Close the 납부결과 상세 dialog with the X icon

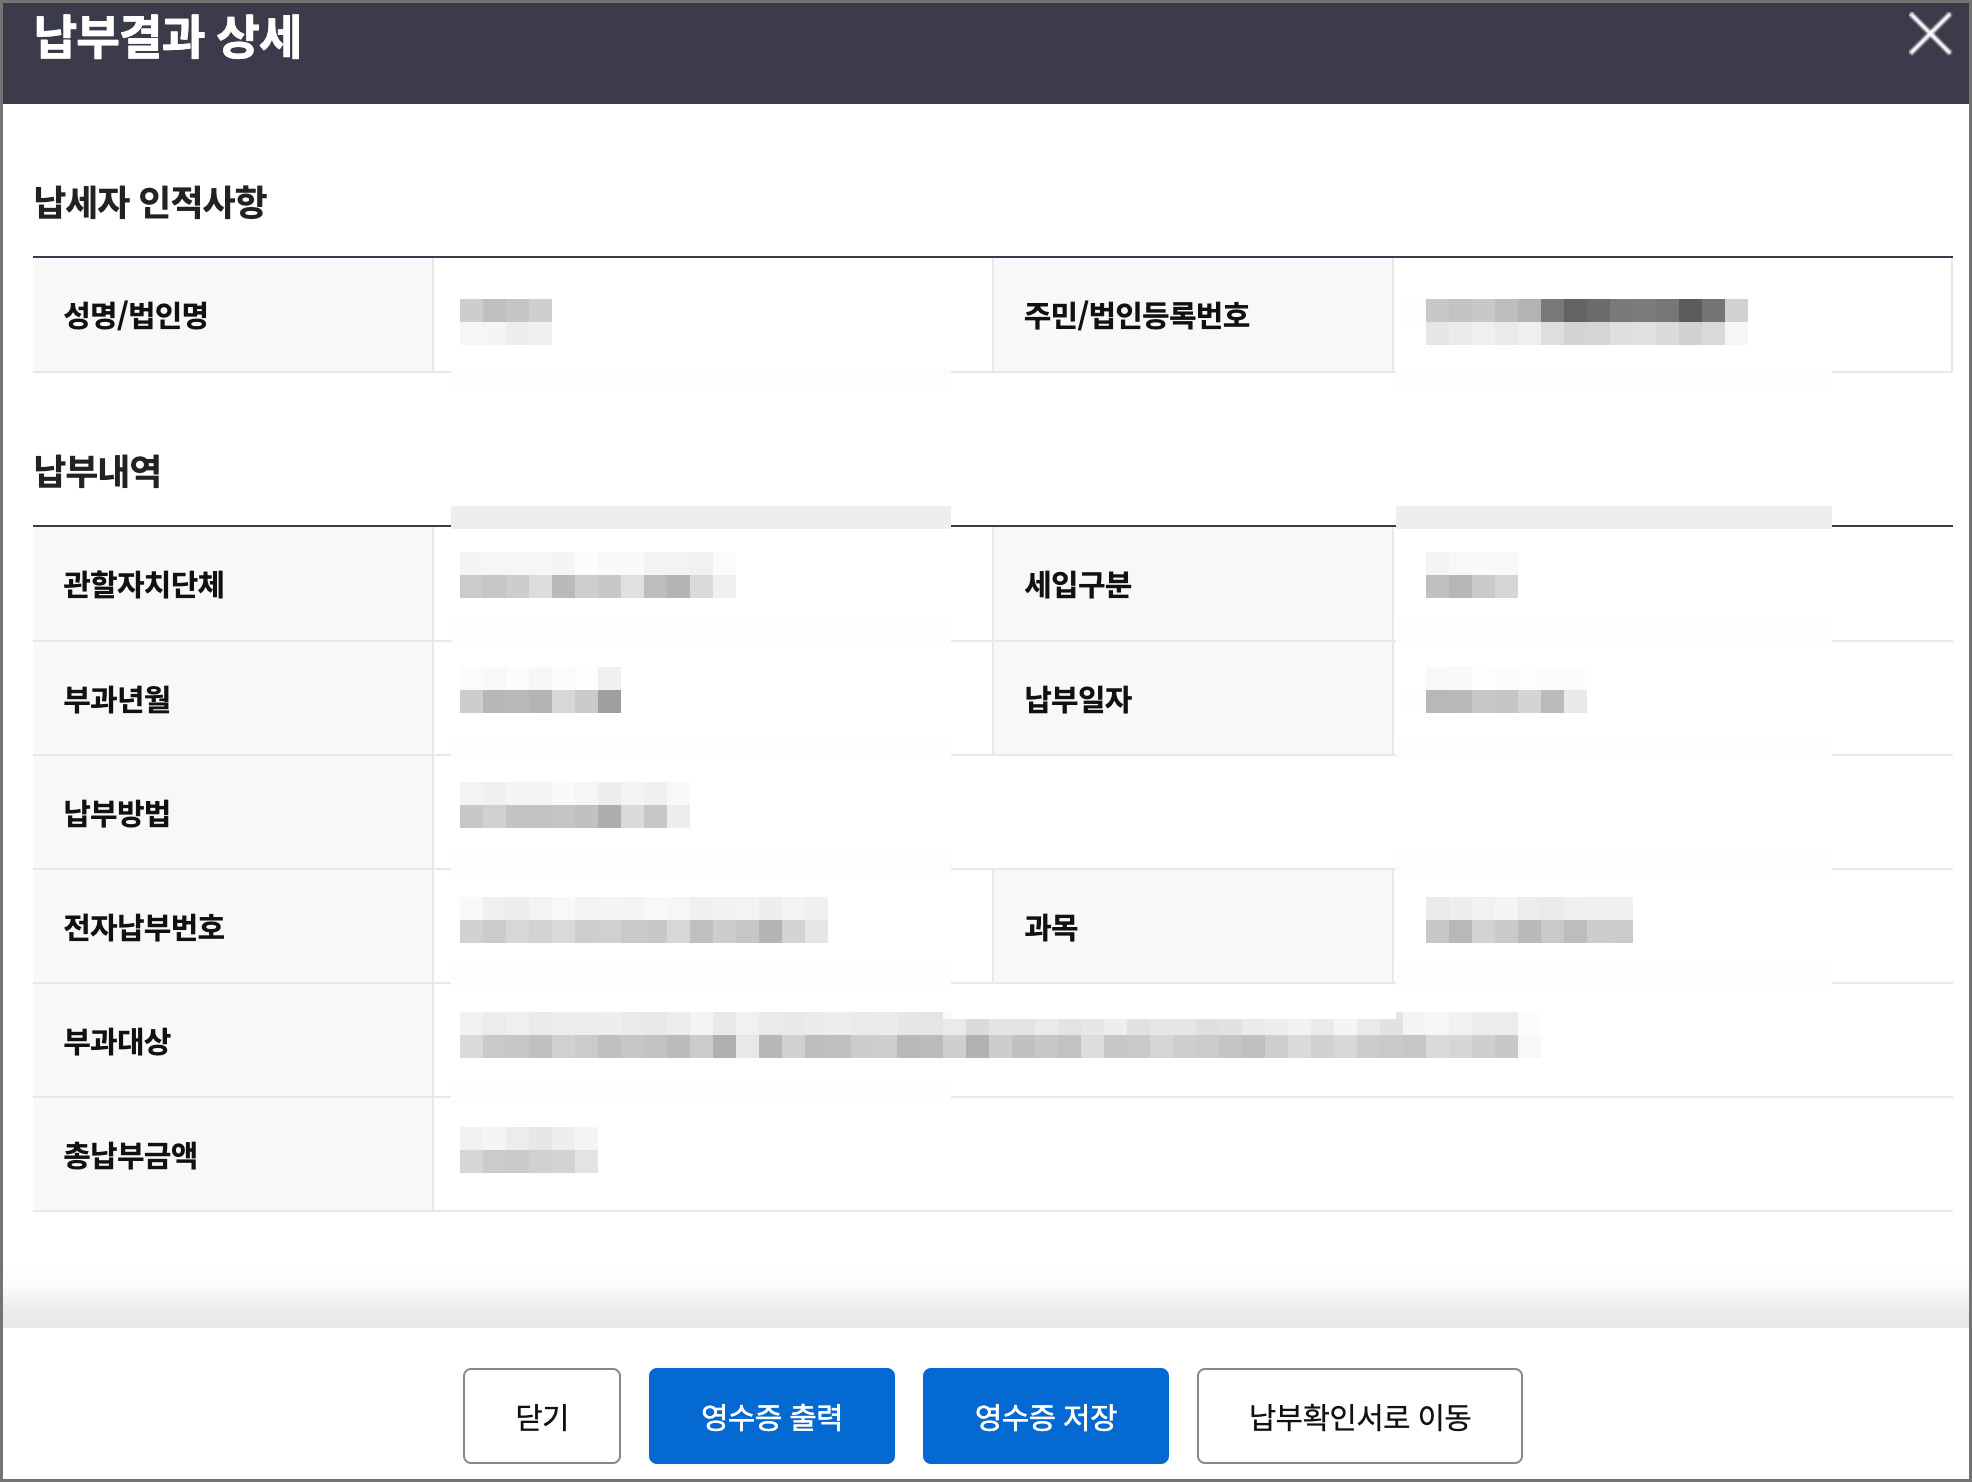[1928, 37]
